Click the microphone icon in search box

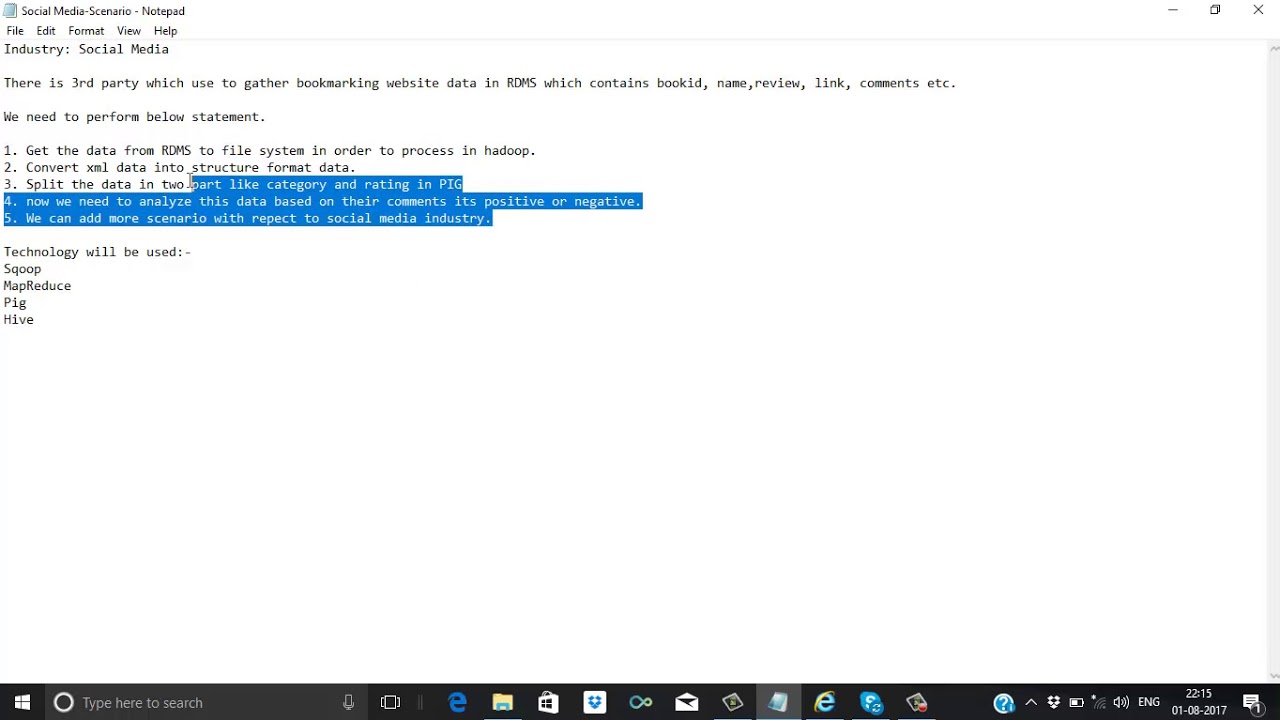[348, 702]
